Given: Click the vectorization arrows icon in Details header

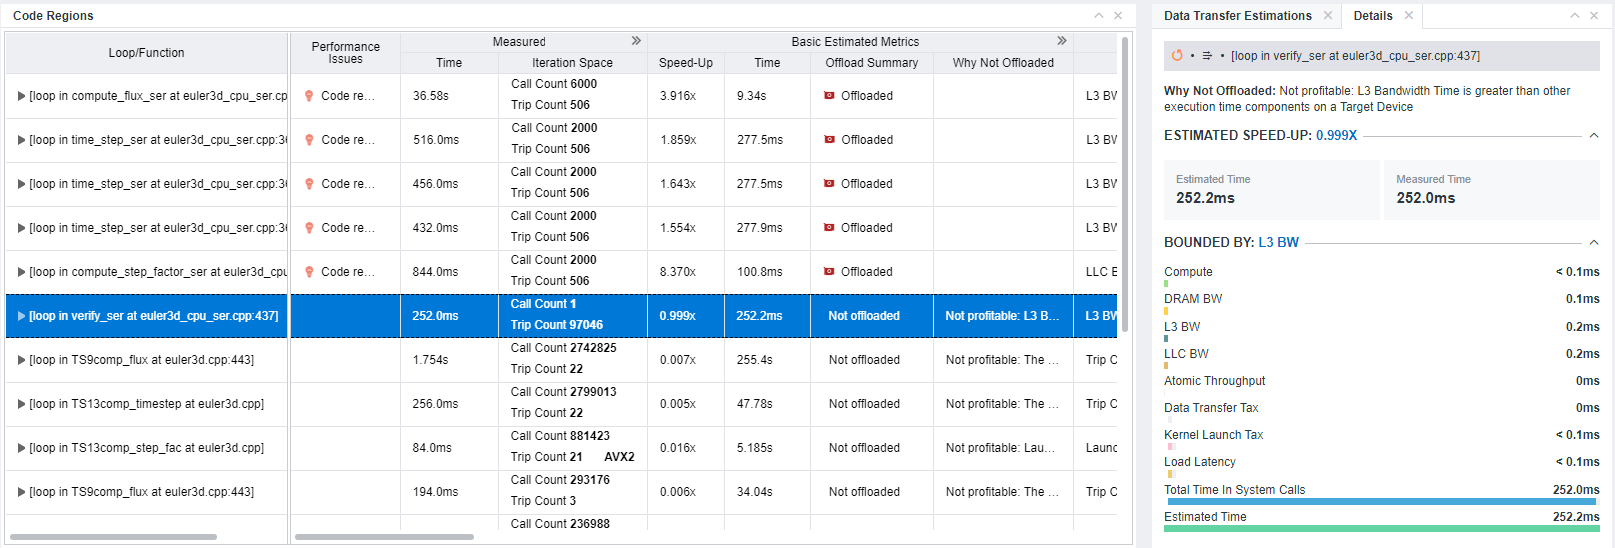Looking at the screenshot, I should click(x=1207, y=56).
